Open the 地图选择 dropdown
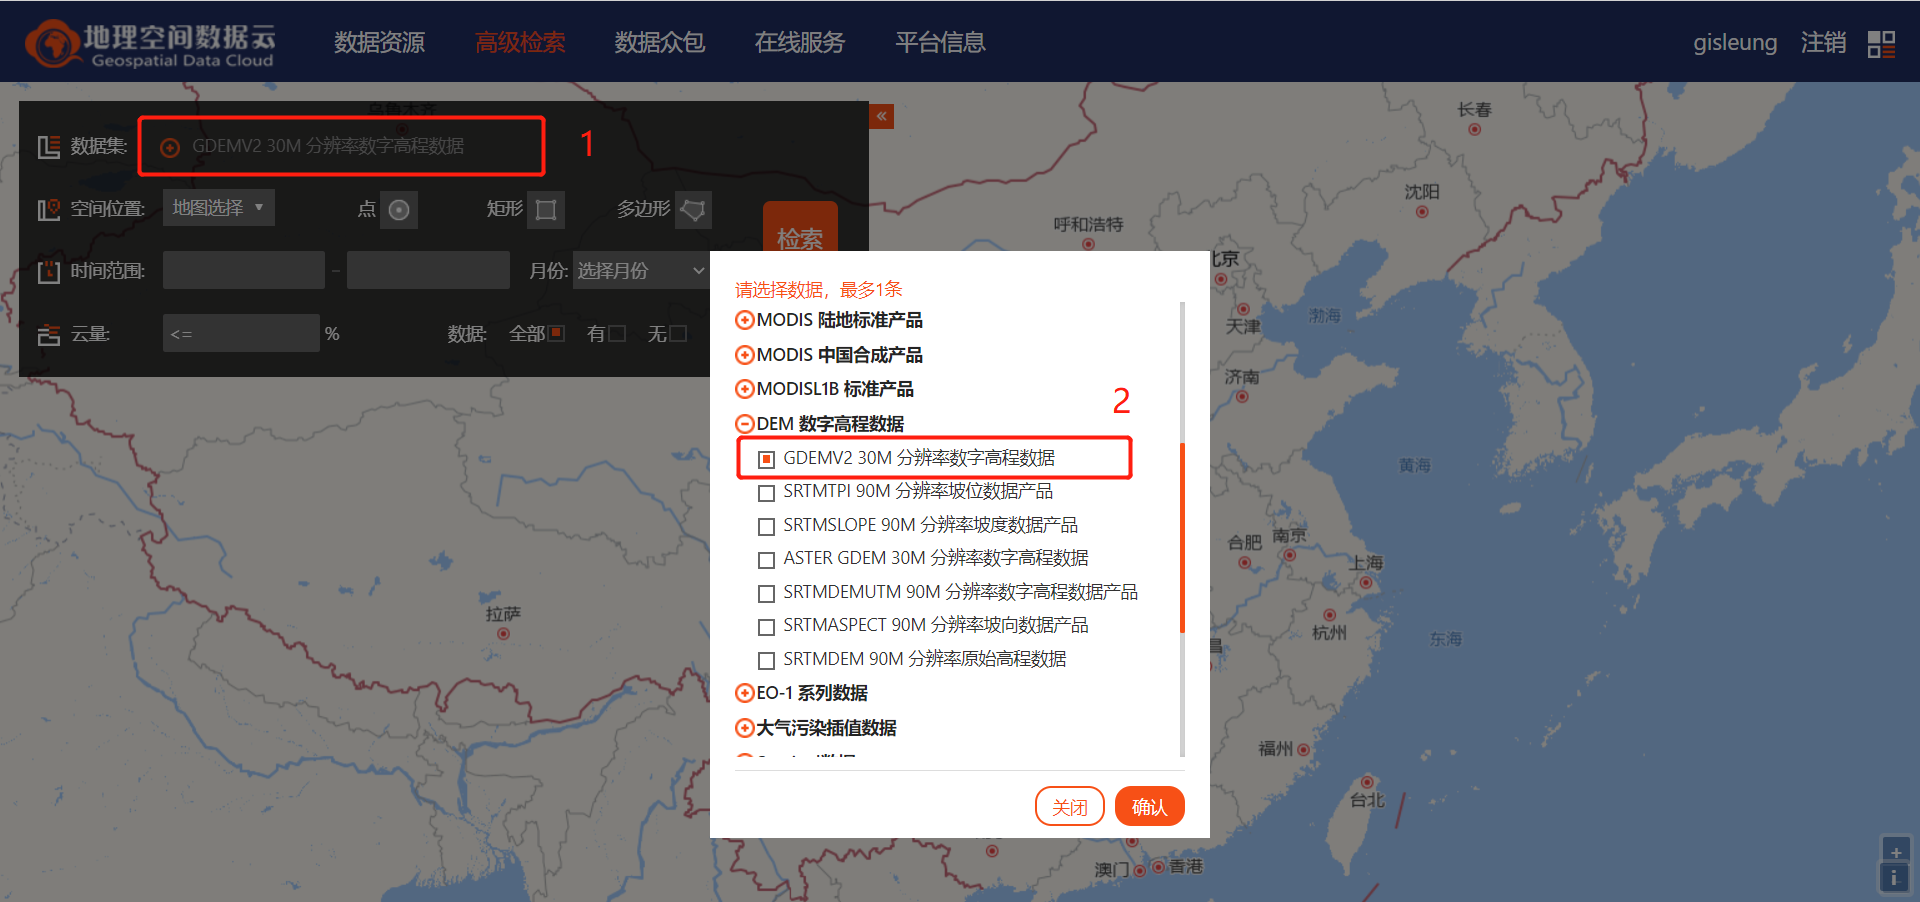 218,207
